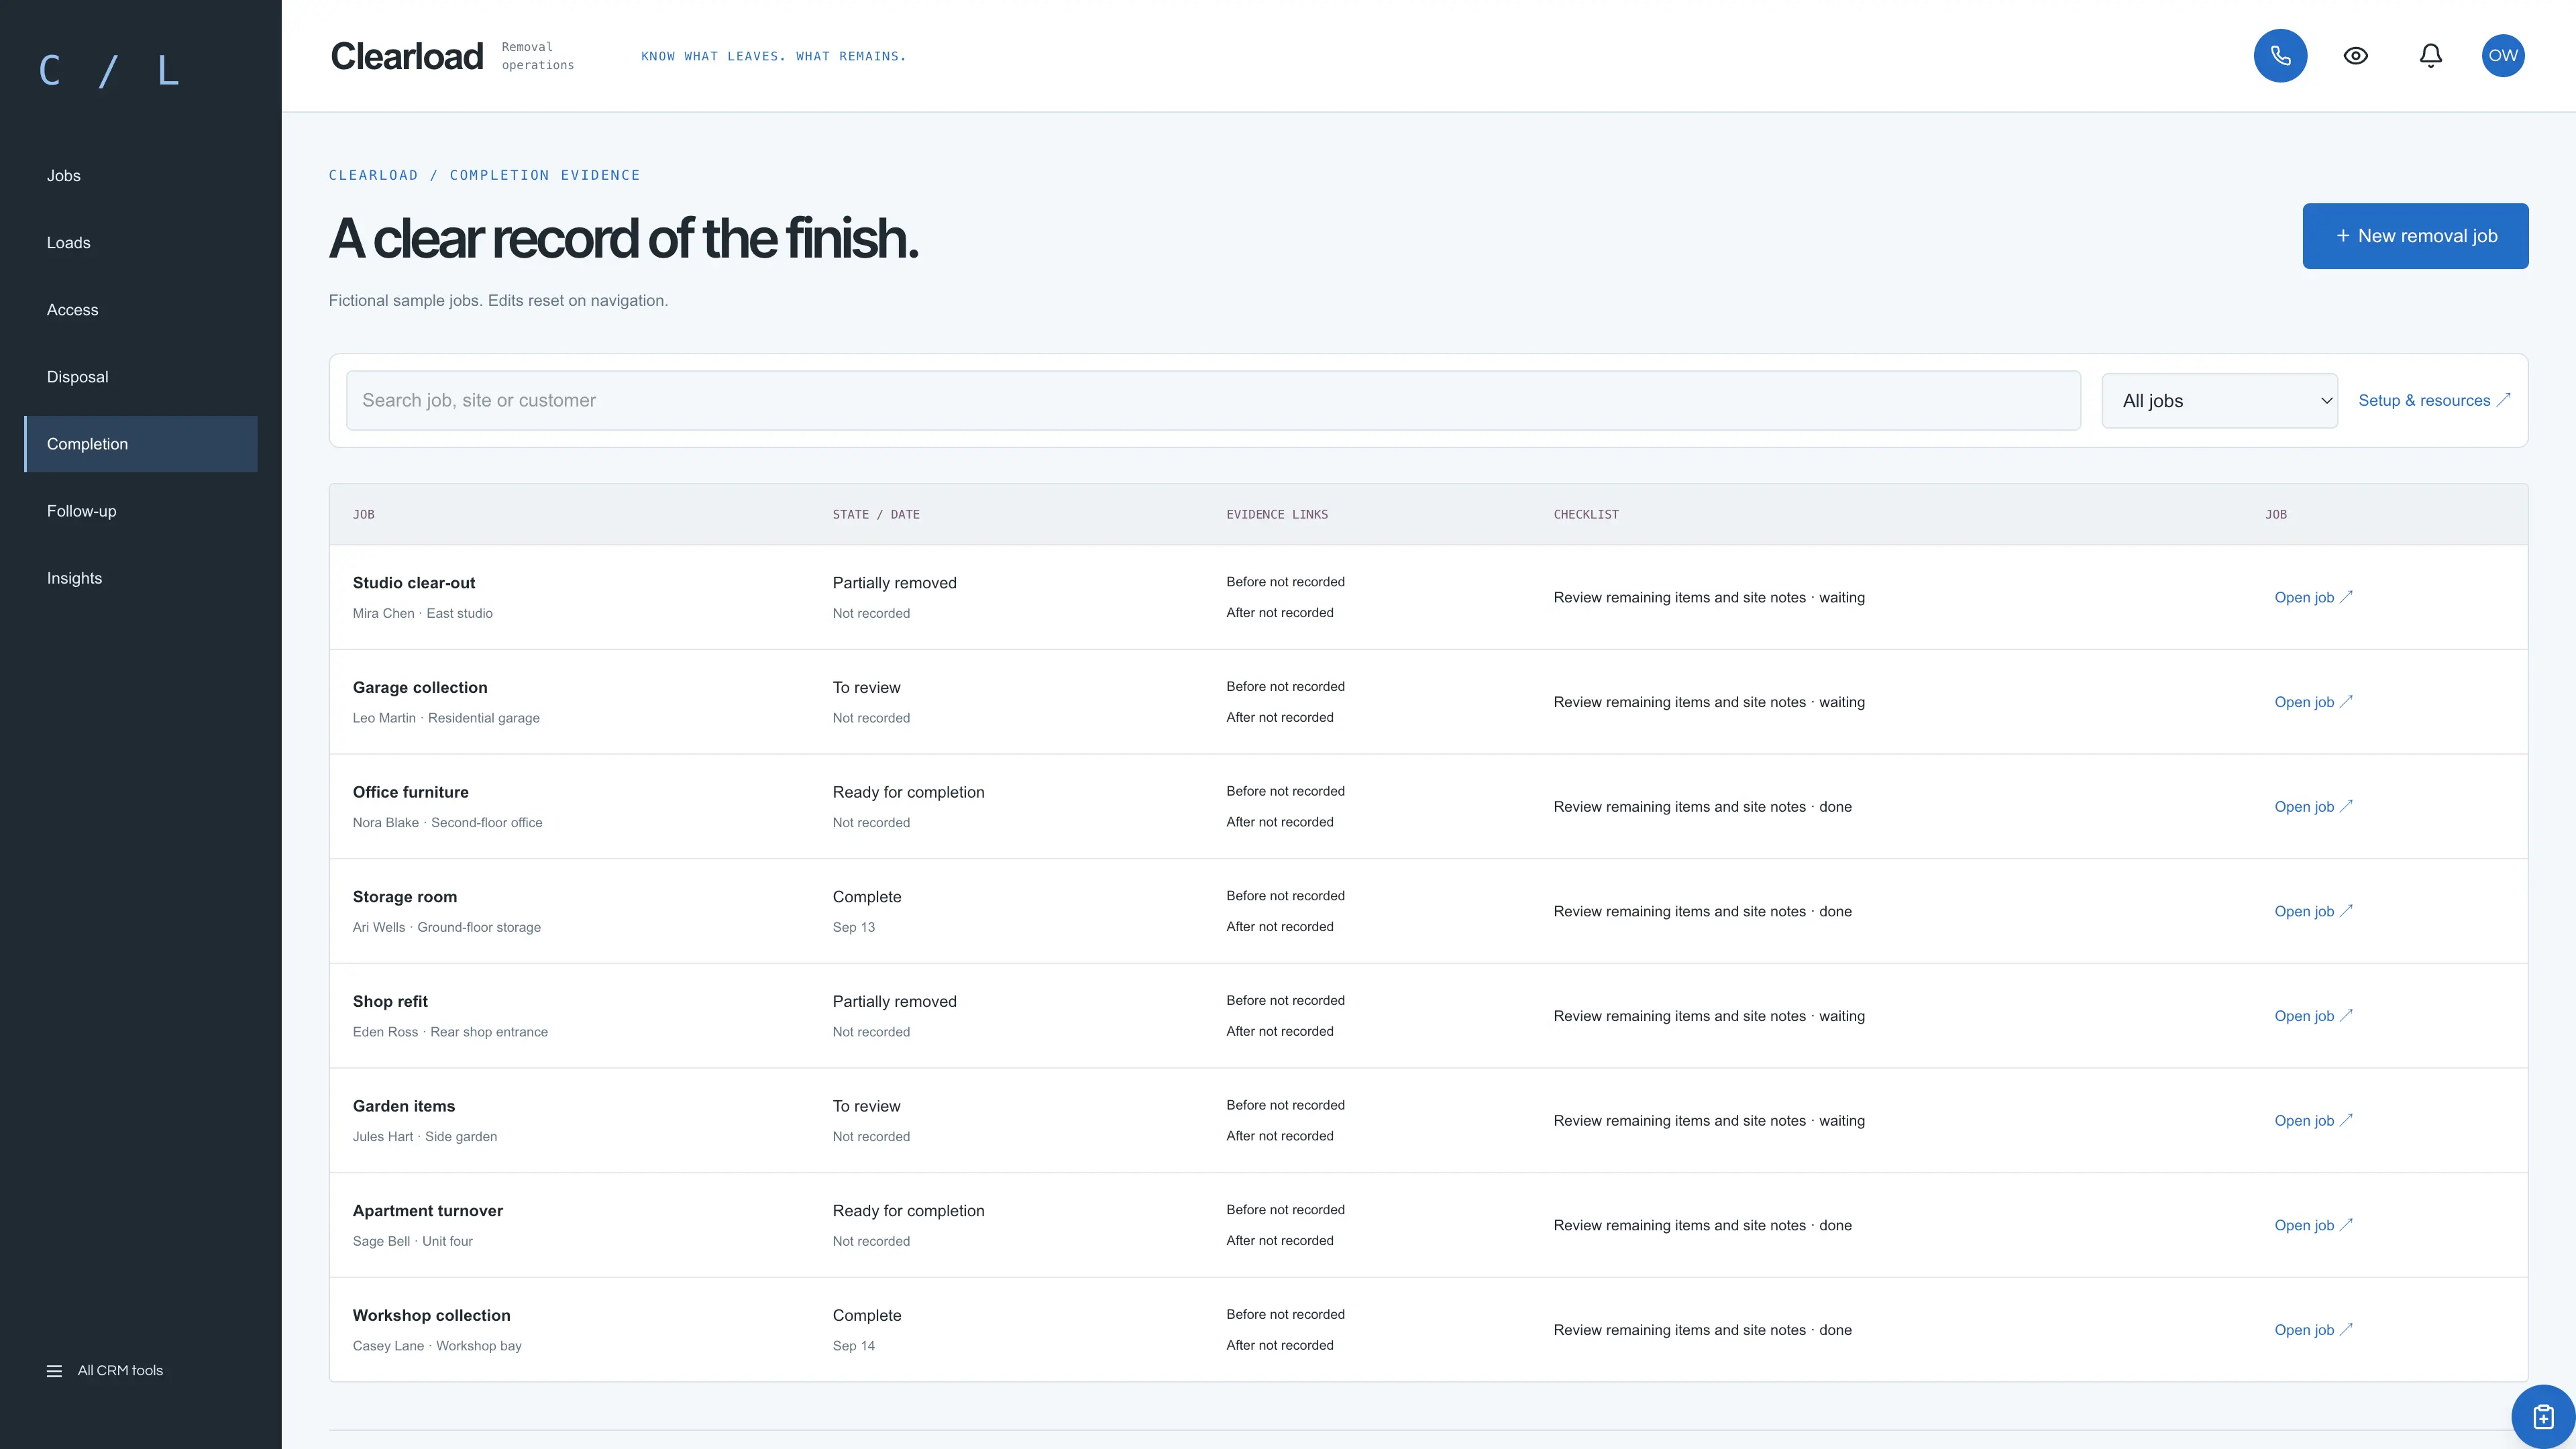Open job for Workshop collection row

(x=2312, y=1330)
